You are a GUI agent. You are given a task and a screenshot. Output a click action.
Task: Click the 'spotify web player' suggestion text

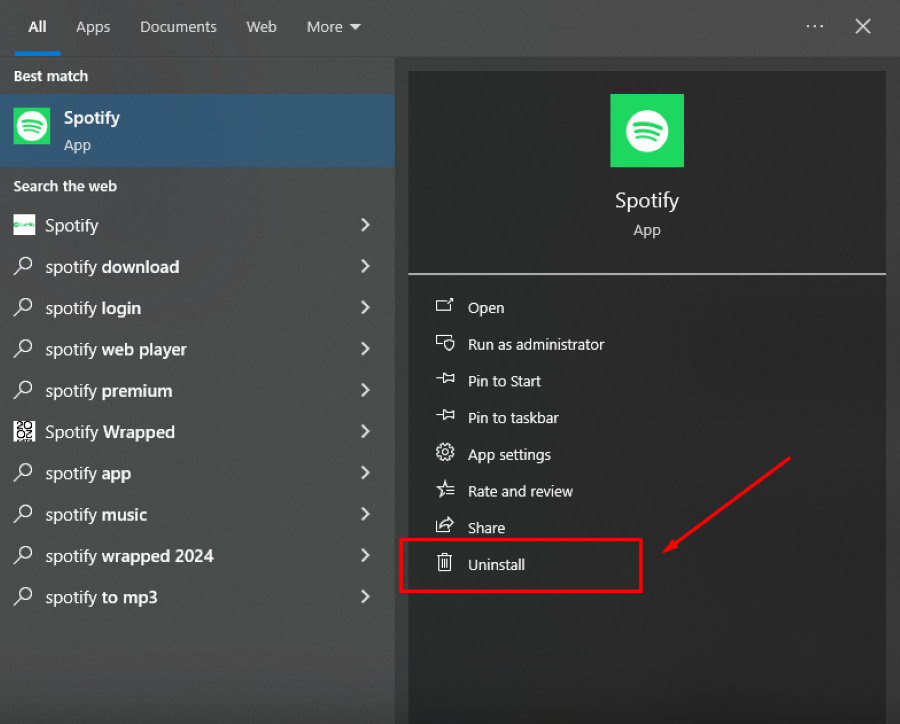116,350
